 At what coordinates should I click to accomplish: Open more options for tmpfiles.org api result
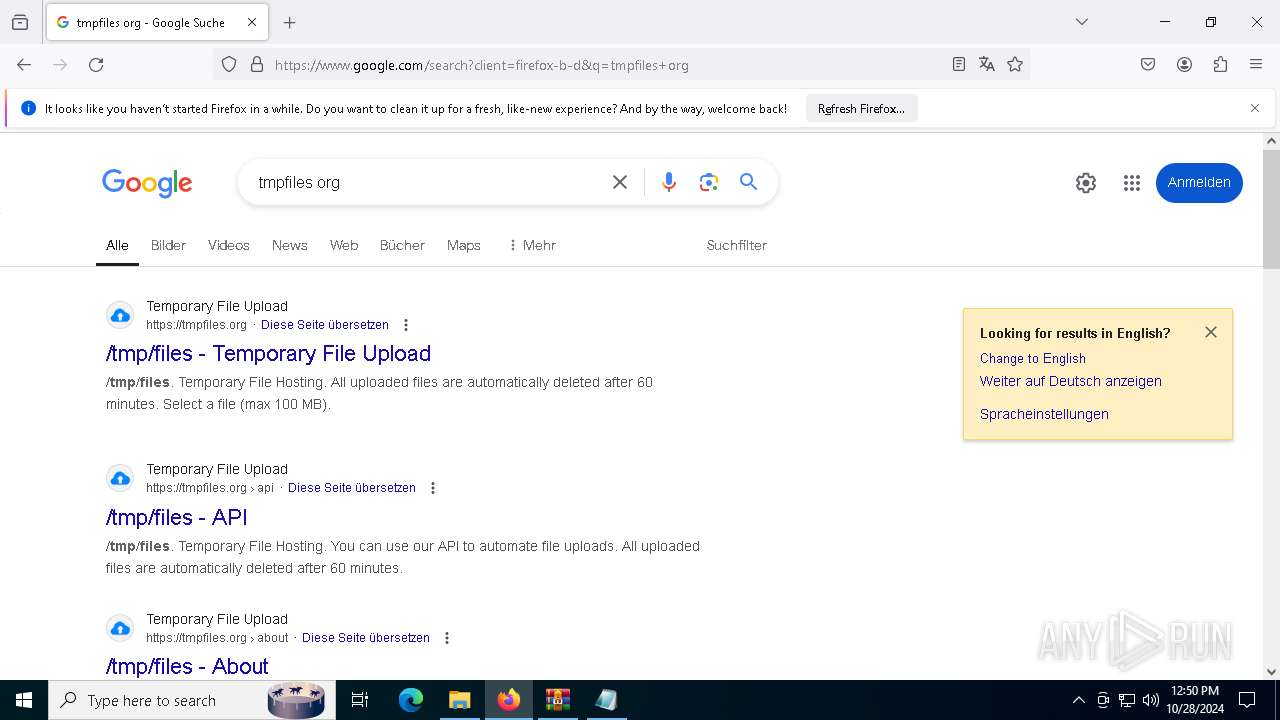click(432, 488)
